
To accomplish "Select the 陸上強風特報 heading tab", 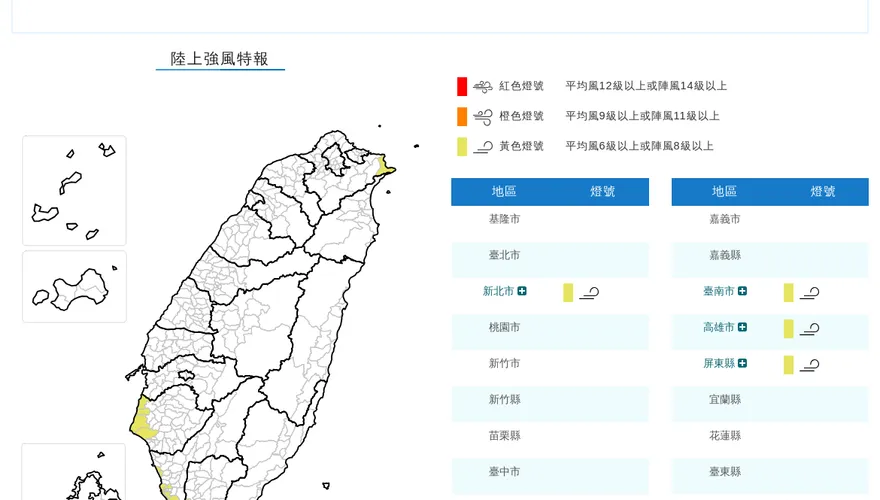I will tap(220, 59).
